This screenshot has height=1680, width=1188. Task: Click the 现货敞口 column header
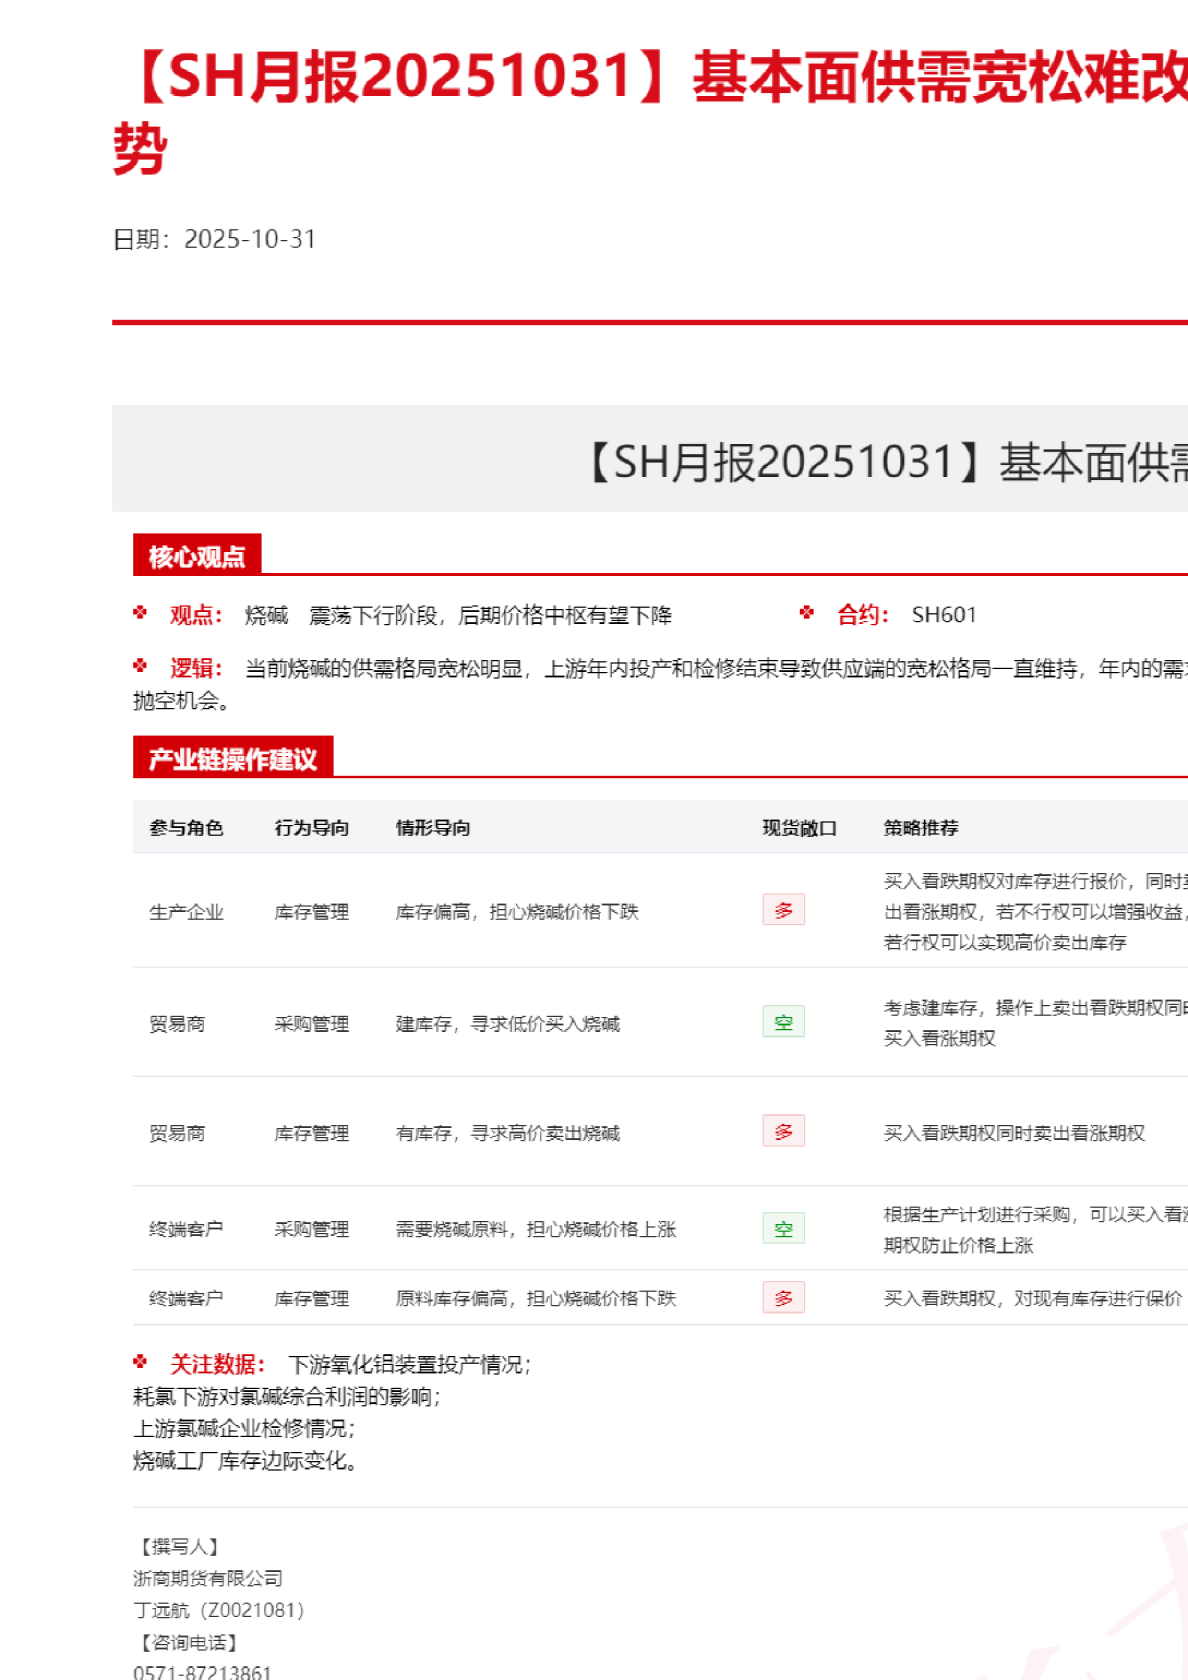tap(799, 828)
